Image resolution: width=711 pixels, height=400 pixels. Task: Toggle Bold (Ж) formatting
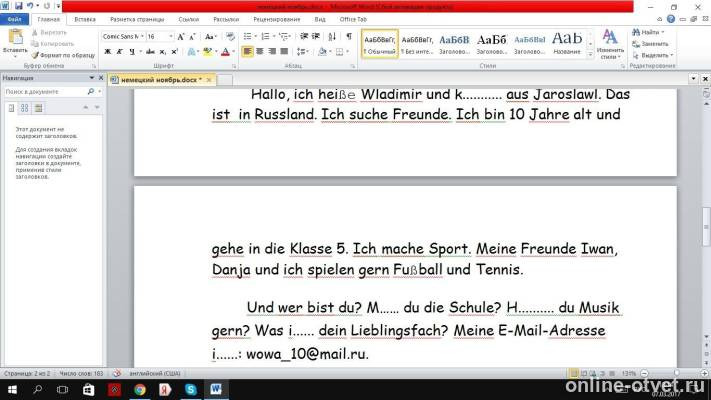click(x=107, y=52)
